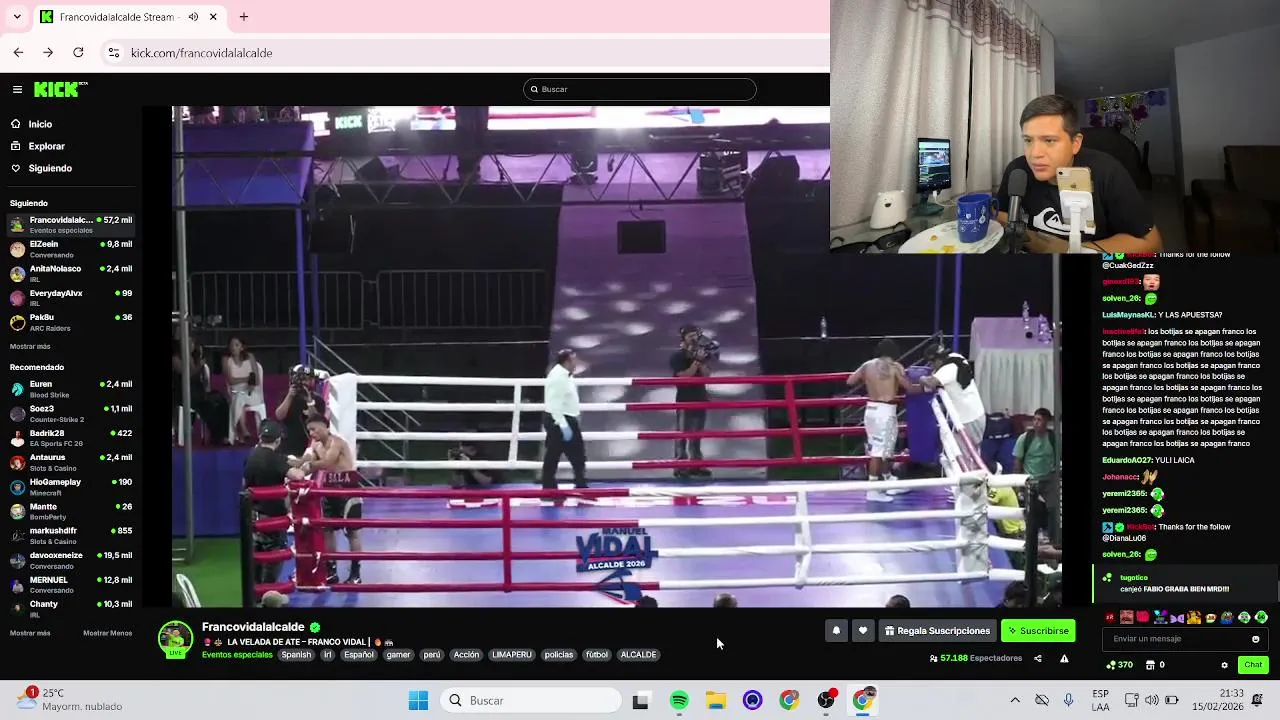Viewport: 1280px width, 720px height.
Task: Show hidden system tray icons
Action: point(1015,701)
